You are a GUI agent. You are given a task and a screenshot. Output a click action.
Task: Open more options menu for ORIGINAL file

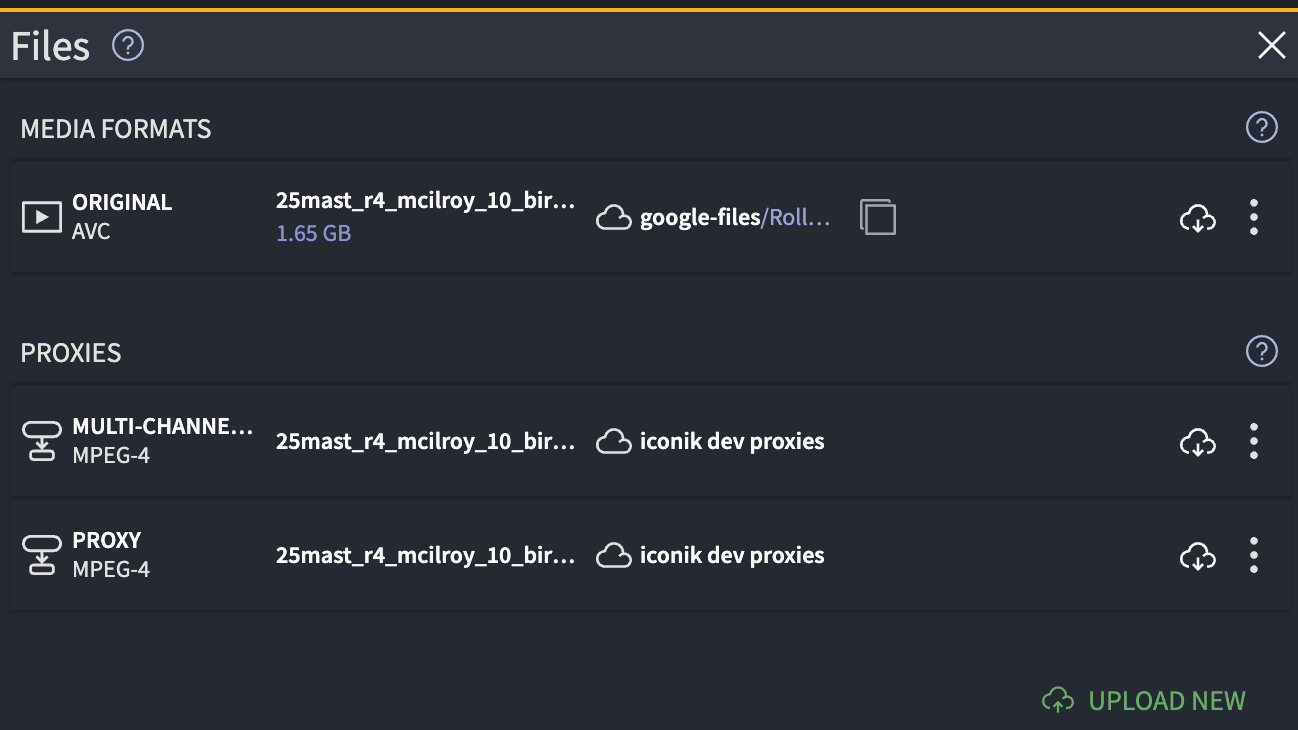tap(1253, 217)
